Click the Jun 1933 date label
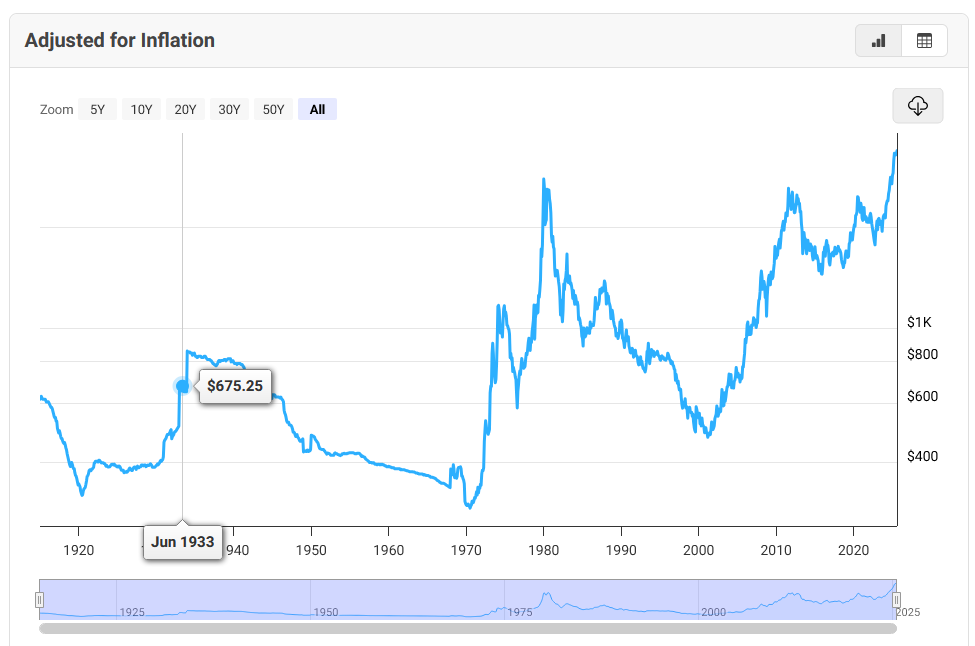 [182, 542]
